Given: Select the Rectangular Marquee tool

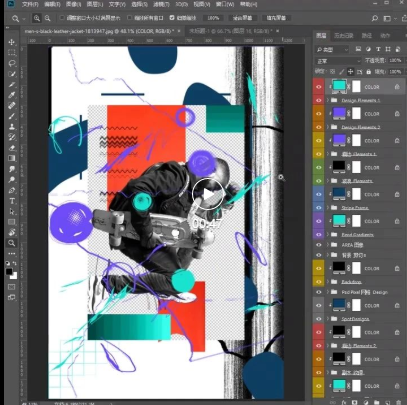Looking at the screenshot, I should click(12, 53).
